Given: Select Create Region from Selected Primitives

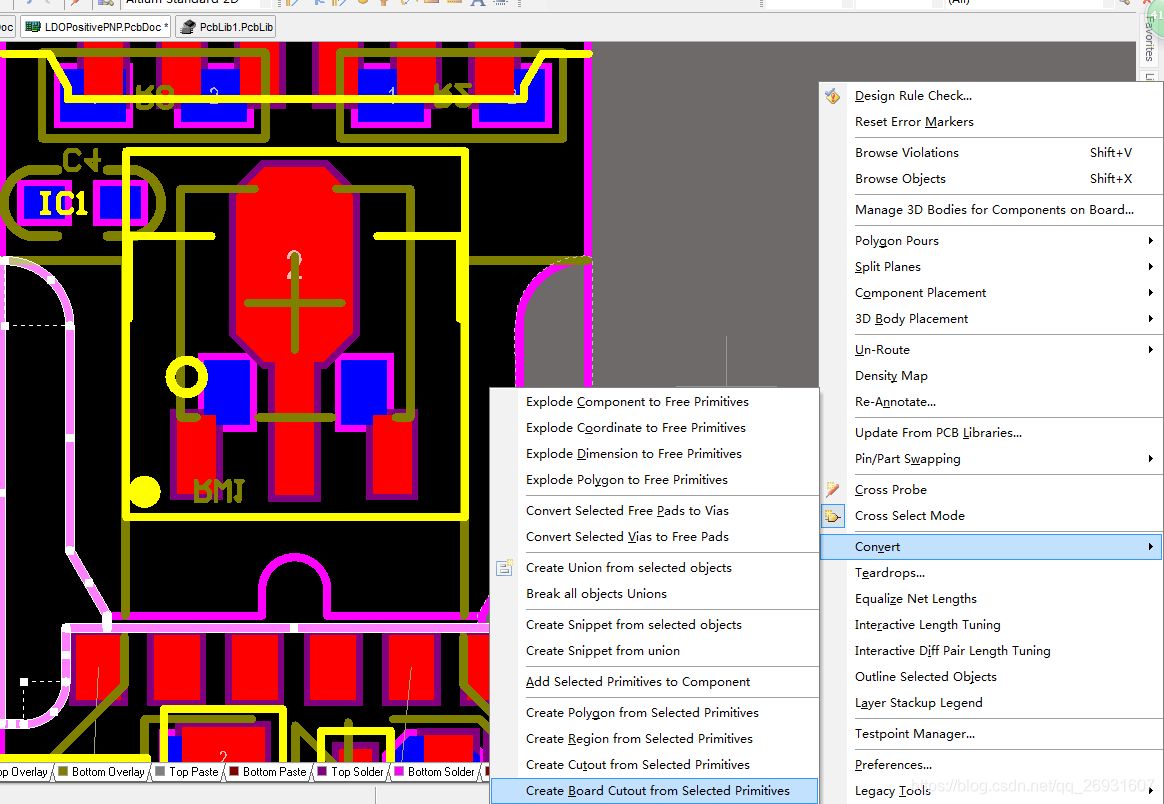Looking at the screenshot, I should tap(654, 739).
